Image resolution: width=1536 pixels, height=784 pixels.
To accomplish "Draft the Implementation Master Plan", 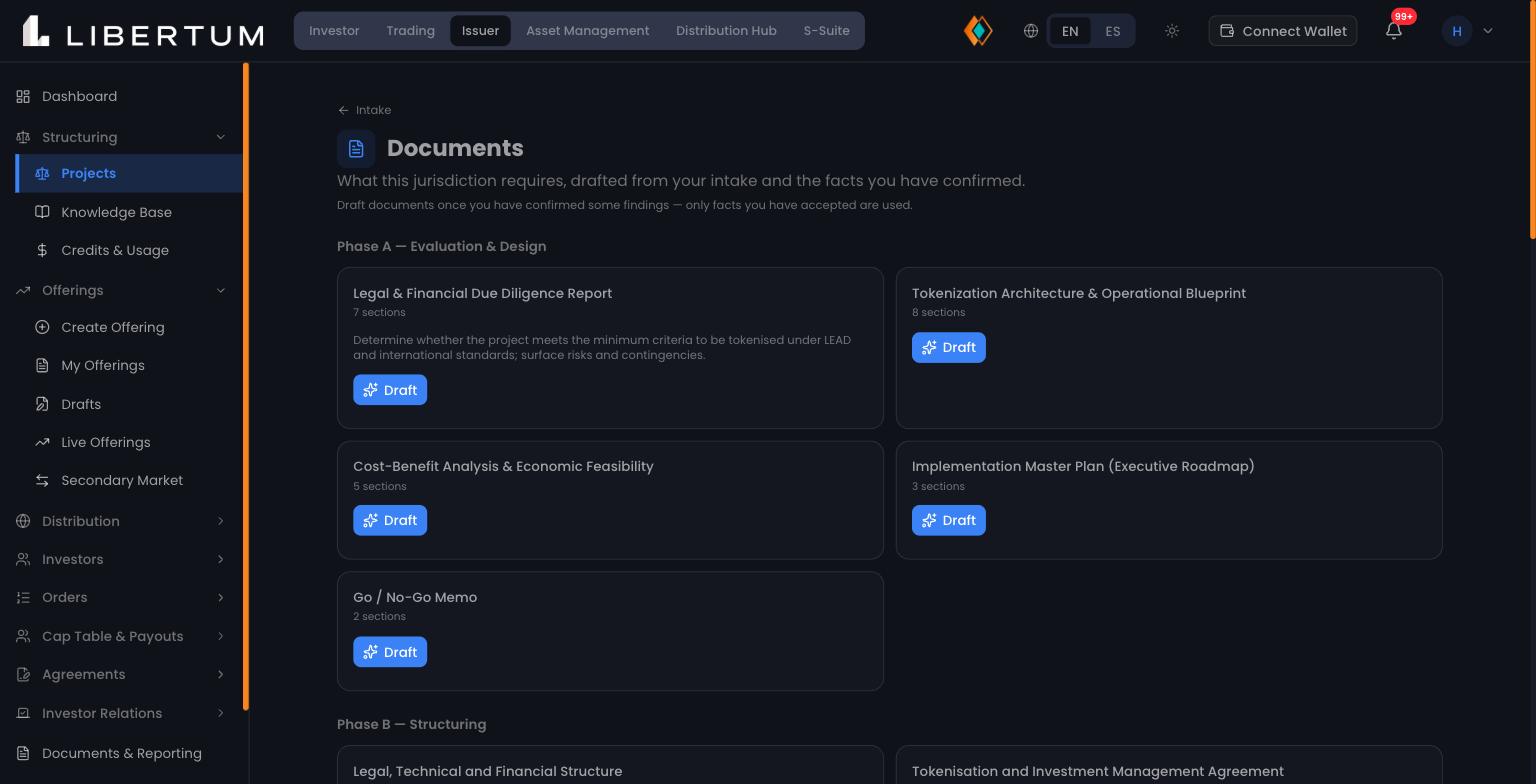I will pos(949,520).
